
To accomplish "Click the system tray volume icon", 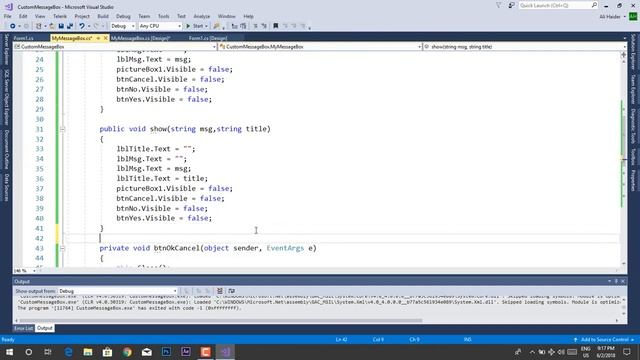I will pos(561,352).
